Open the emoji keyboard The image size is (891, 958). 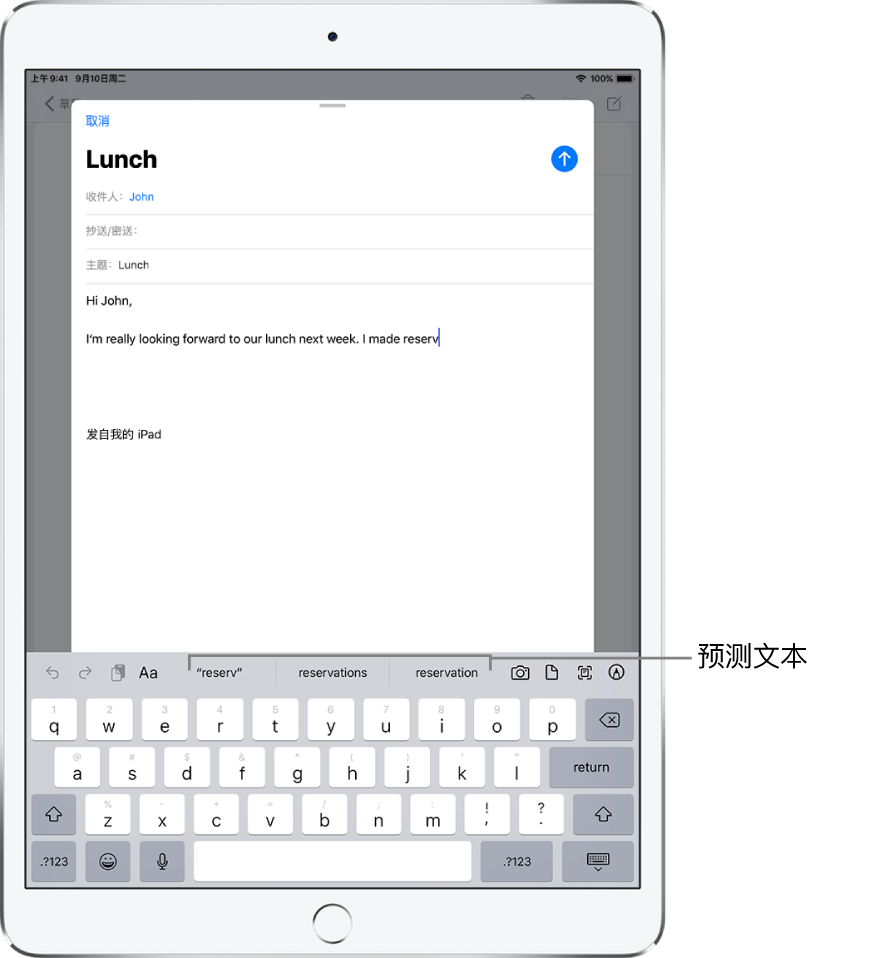coord(108,861)
